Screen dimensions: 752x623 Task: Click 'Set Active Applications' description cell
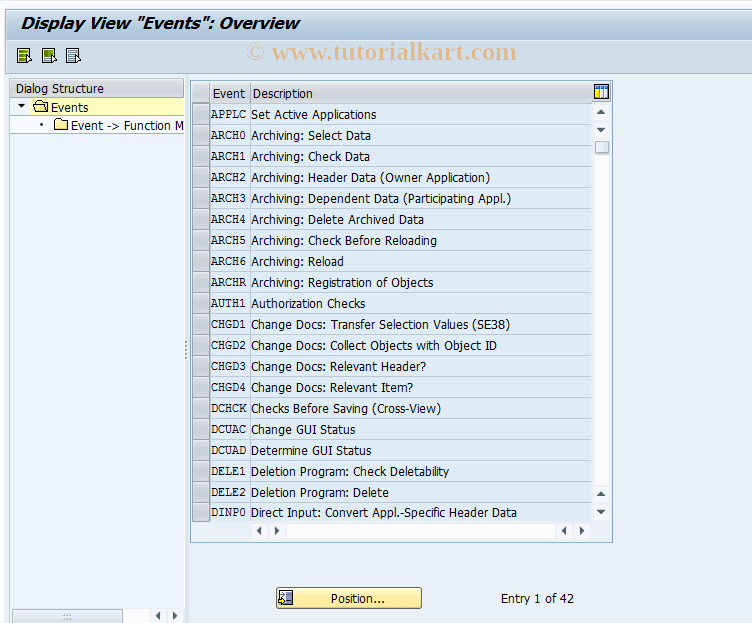pyautogui.click(x=421, y=114)
